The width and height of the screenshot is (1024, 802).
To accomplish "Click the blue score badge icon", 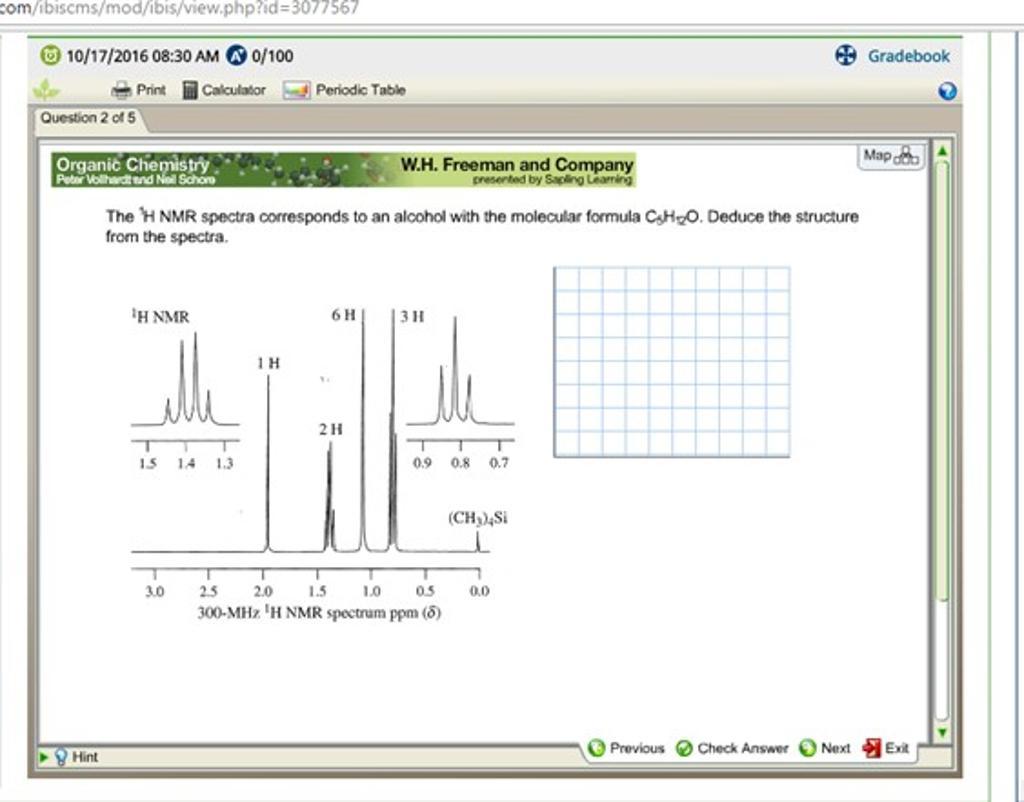I will pyautogui.click(x=236, y=56).
